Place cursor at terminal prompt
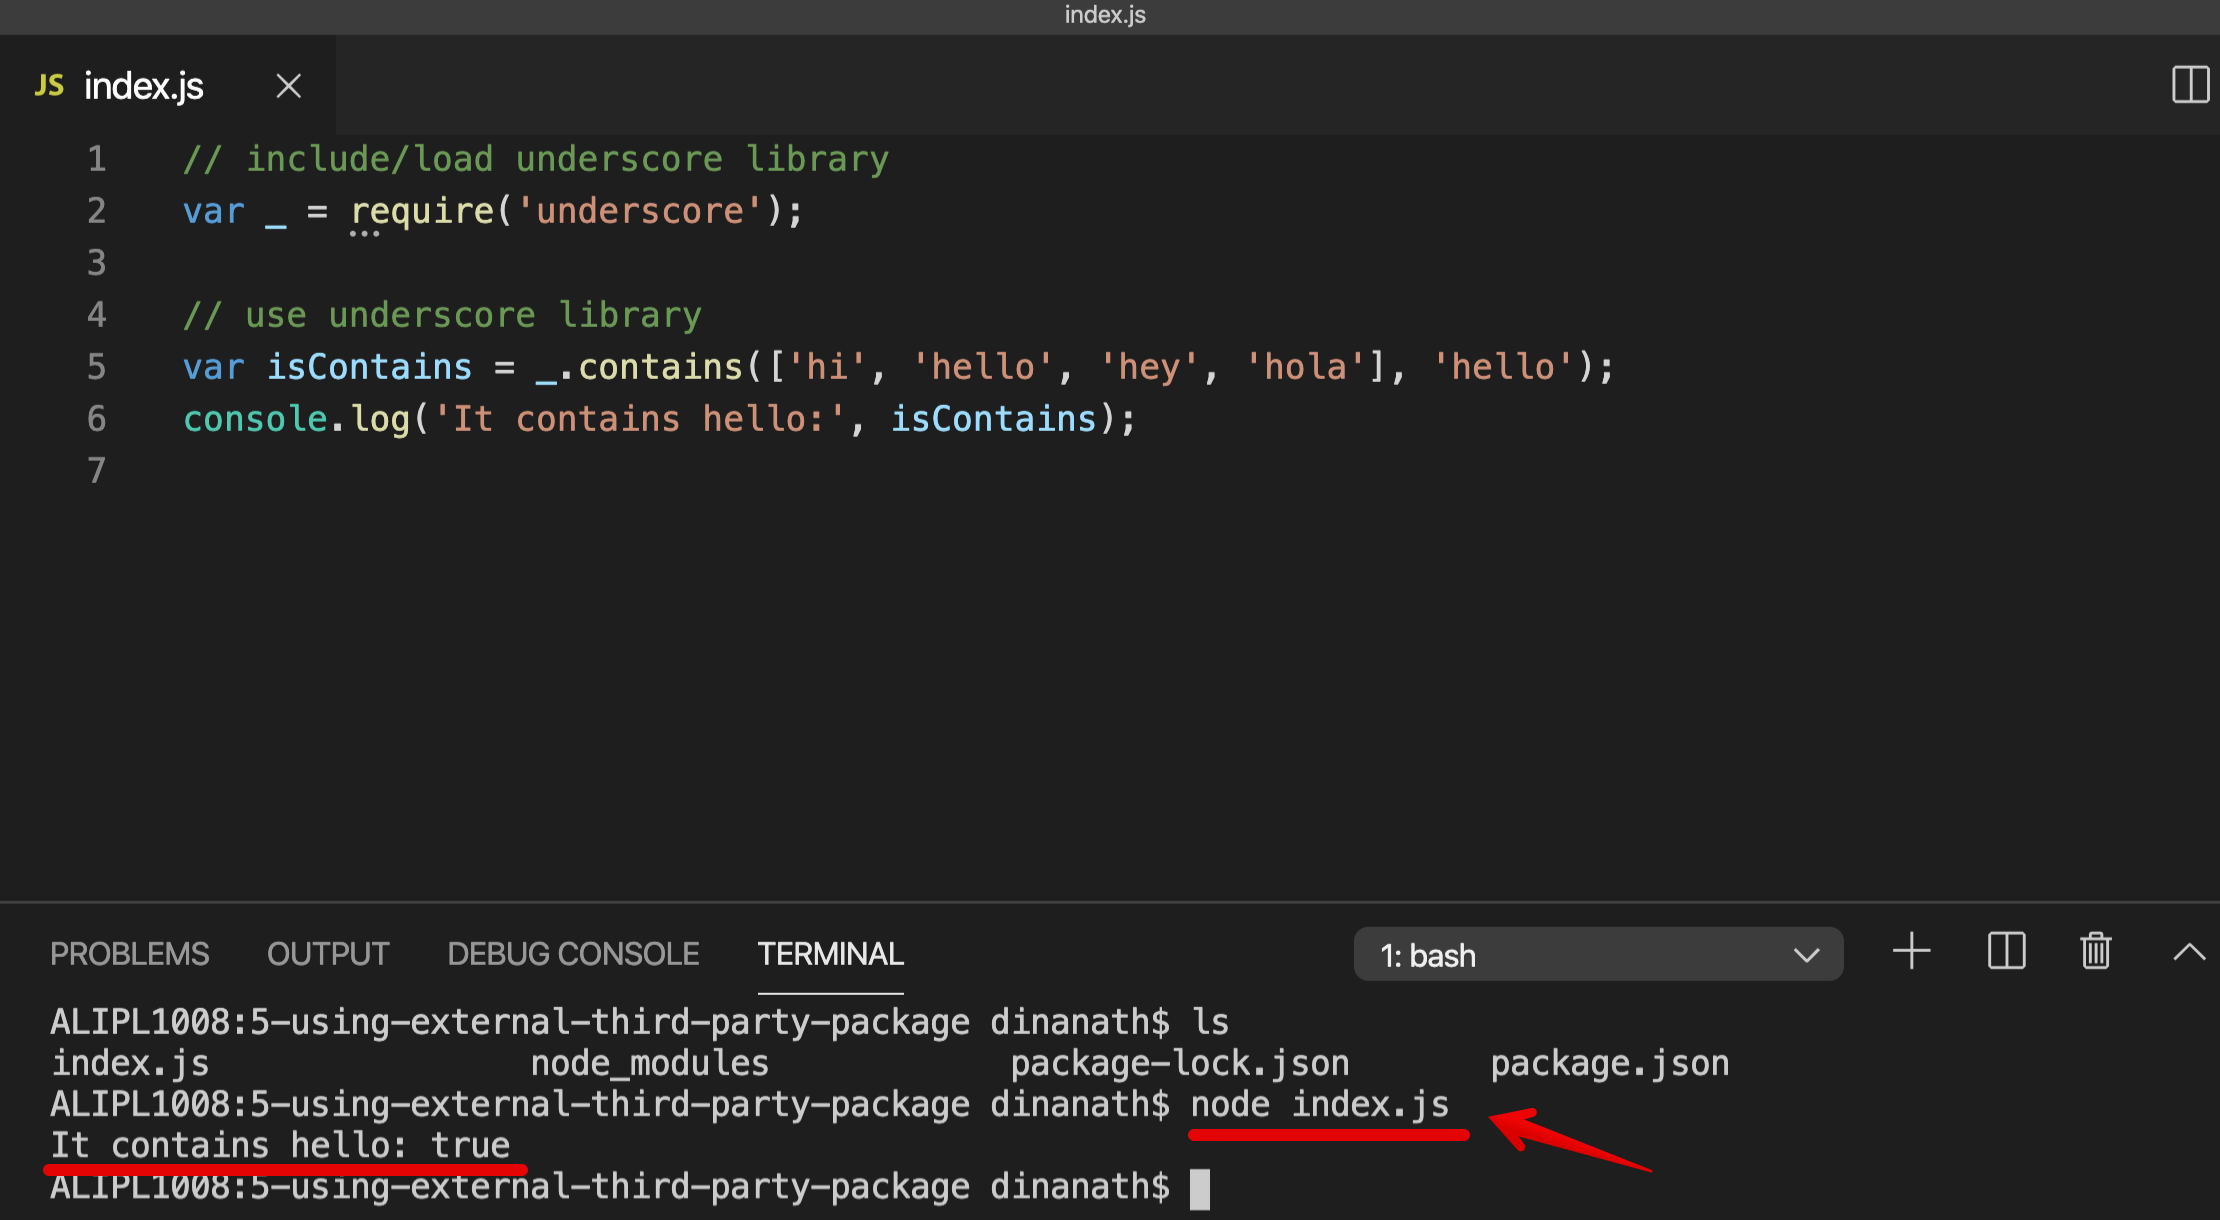Viewport: 2220px width, 1220px height. (1200, 1189)
